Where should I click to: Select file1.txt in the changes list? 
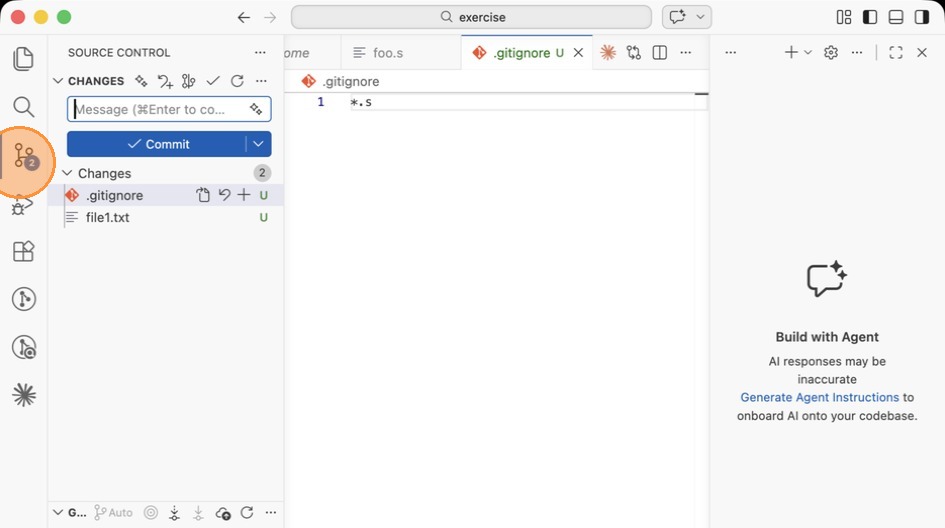107,217
